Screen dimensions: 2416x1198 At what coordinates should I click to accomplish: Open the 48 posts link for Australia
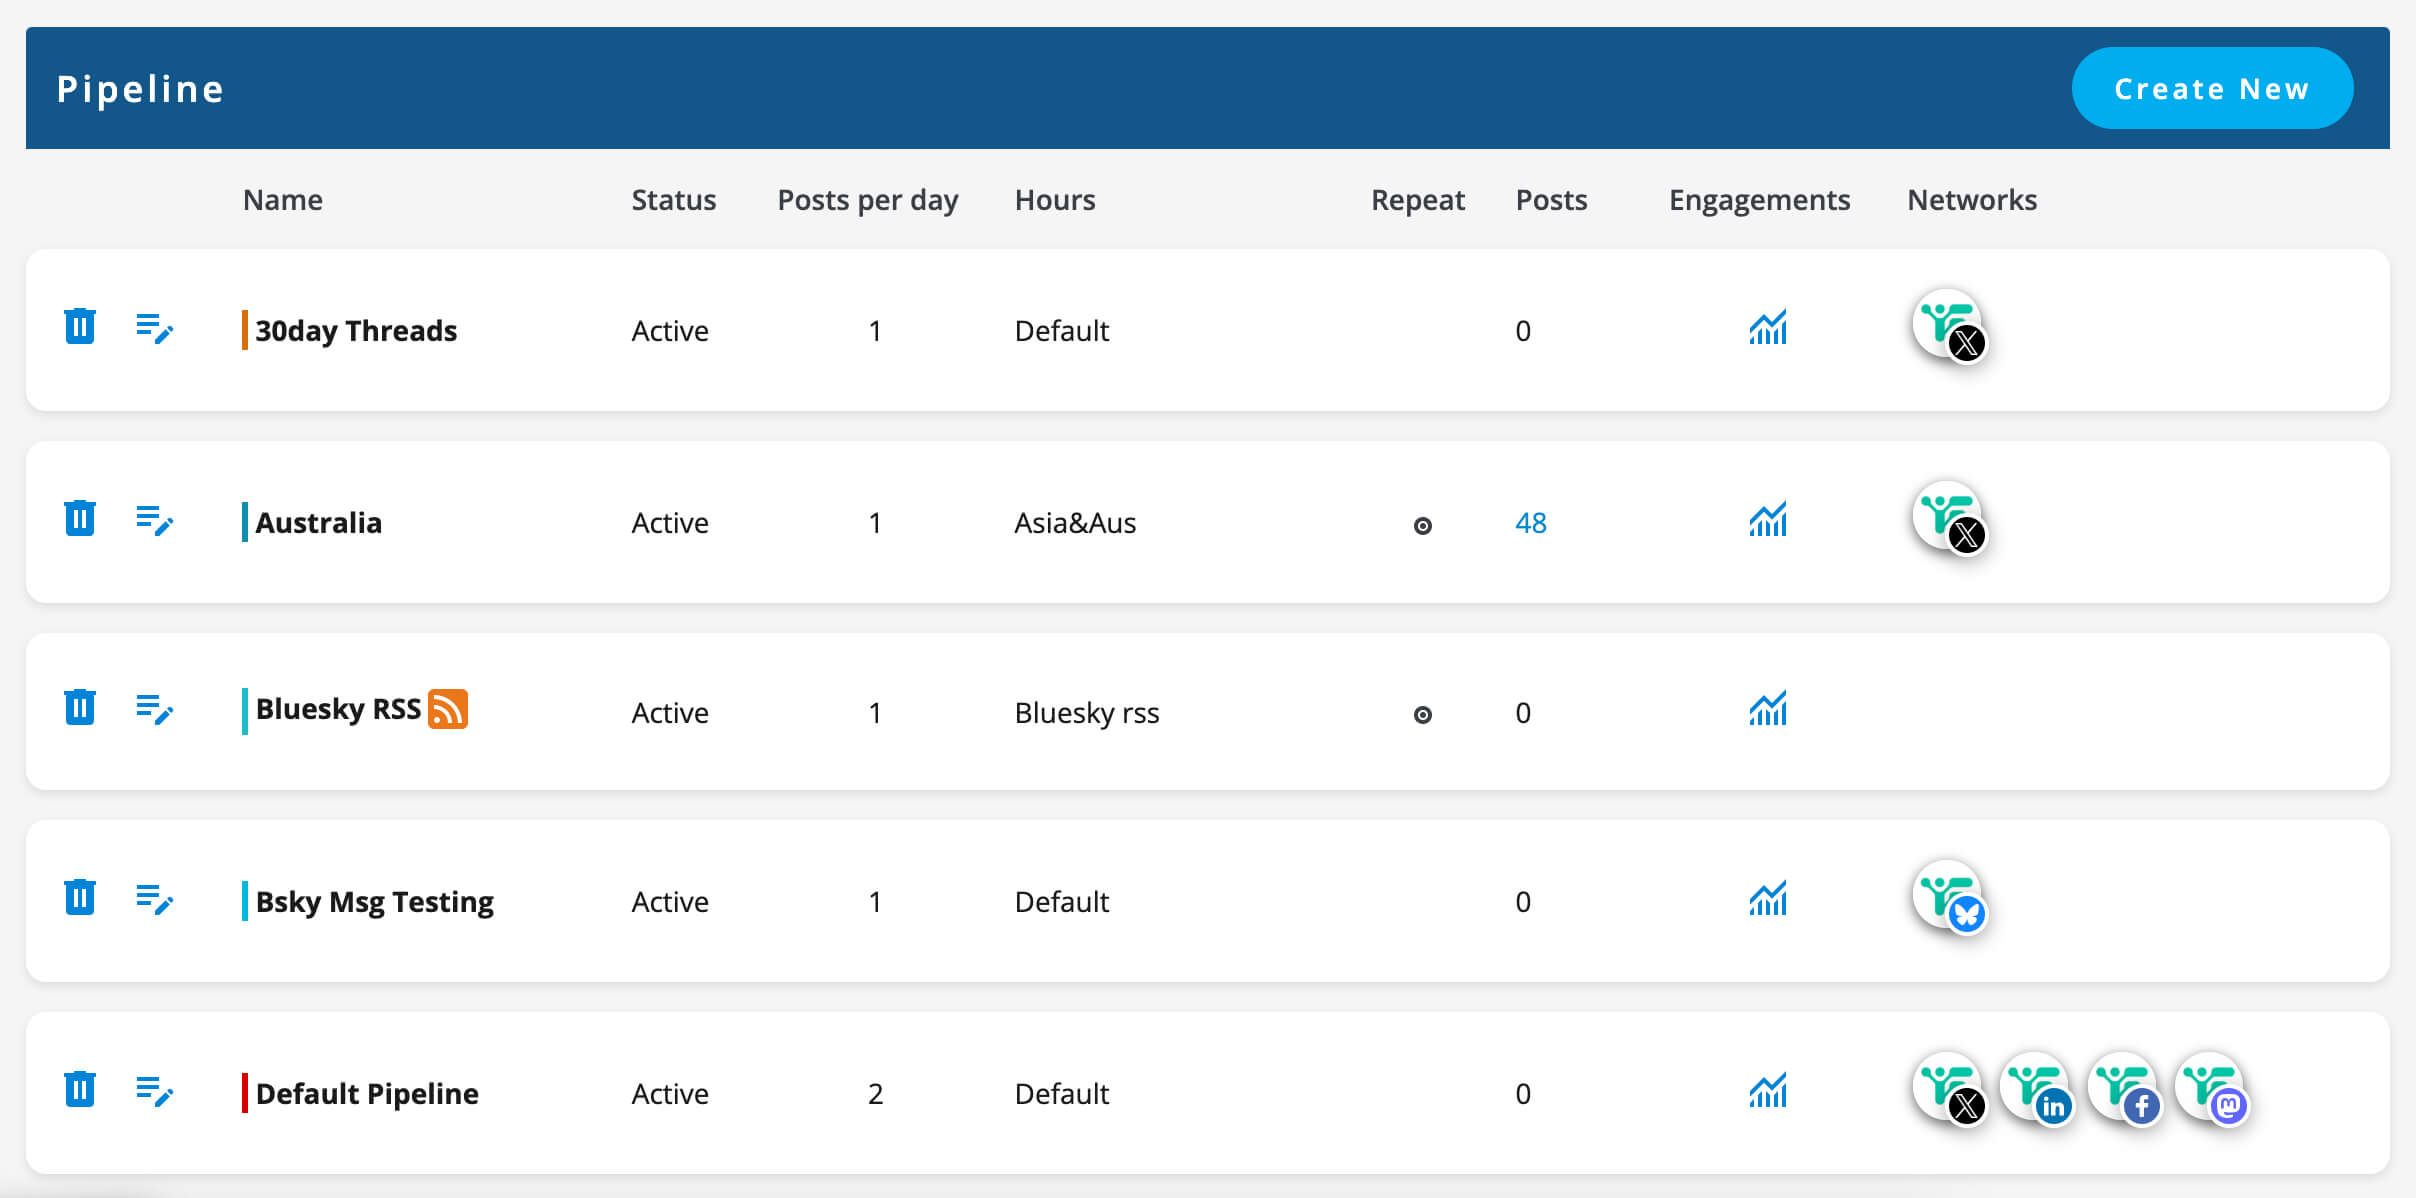tap(1530, 523)
